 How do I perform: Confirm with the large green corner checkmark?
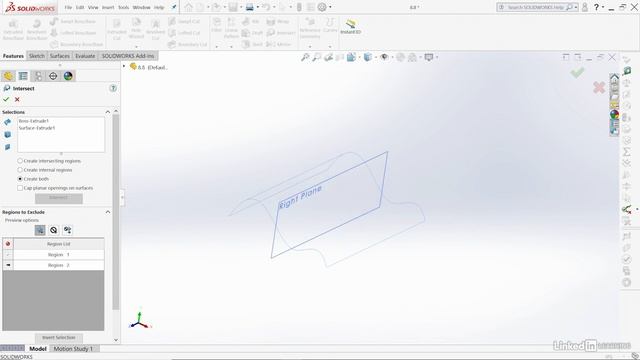(x=577, y=73)
